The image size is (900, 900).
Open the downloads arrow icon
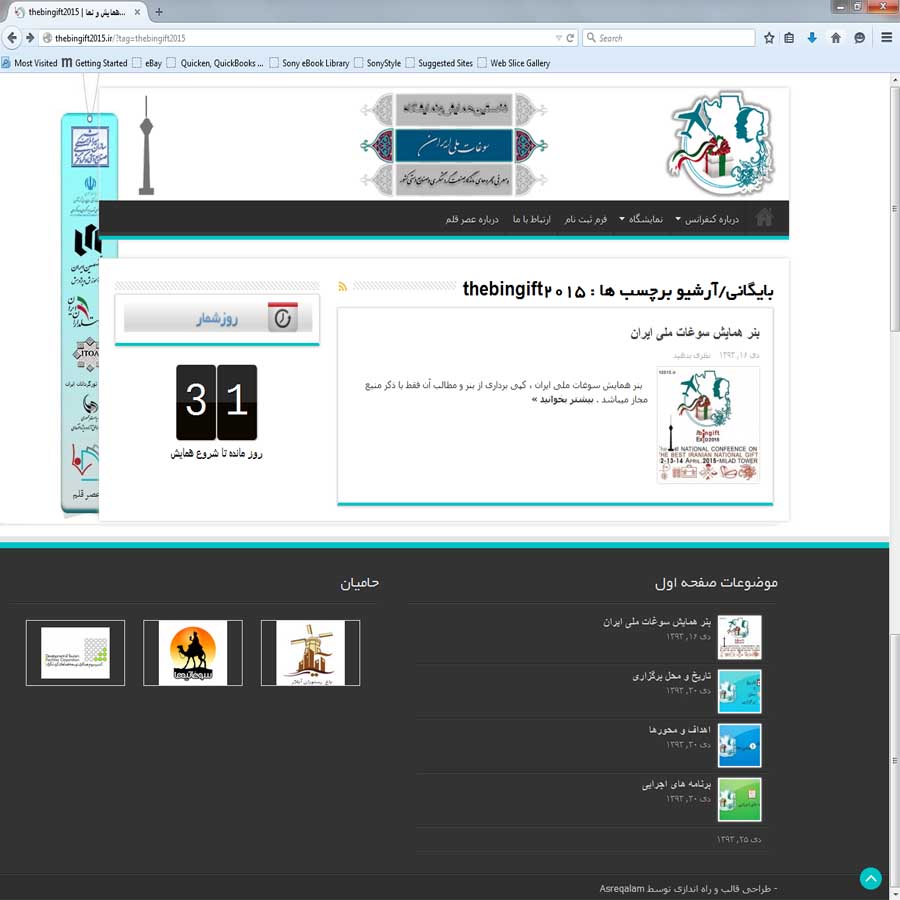pos(812,38)
